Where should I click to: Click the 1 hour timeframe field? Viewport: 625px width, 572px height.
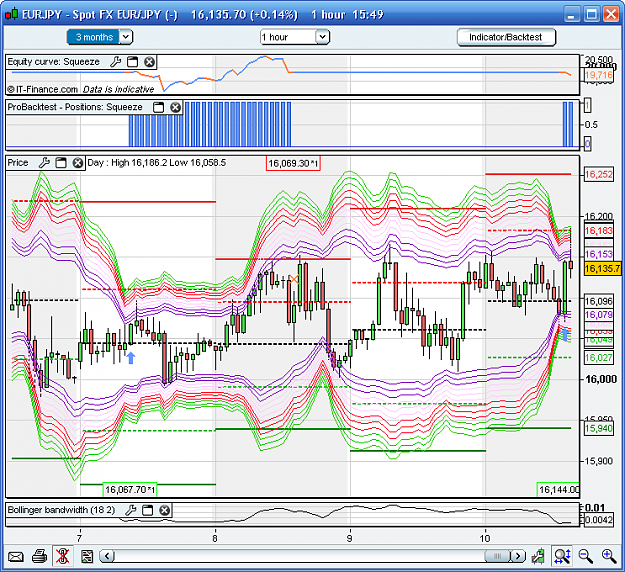pos(288,37)
